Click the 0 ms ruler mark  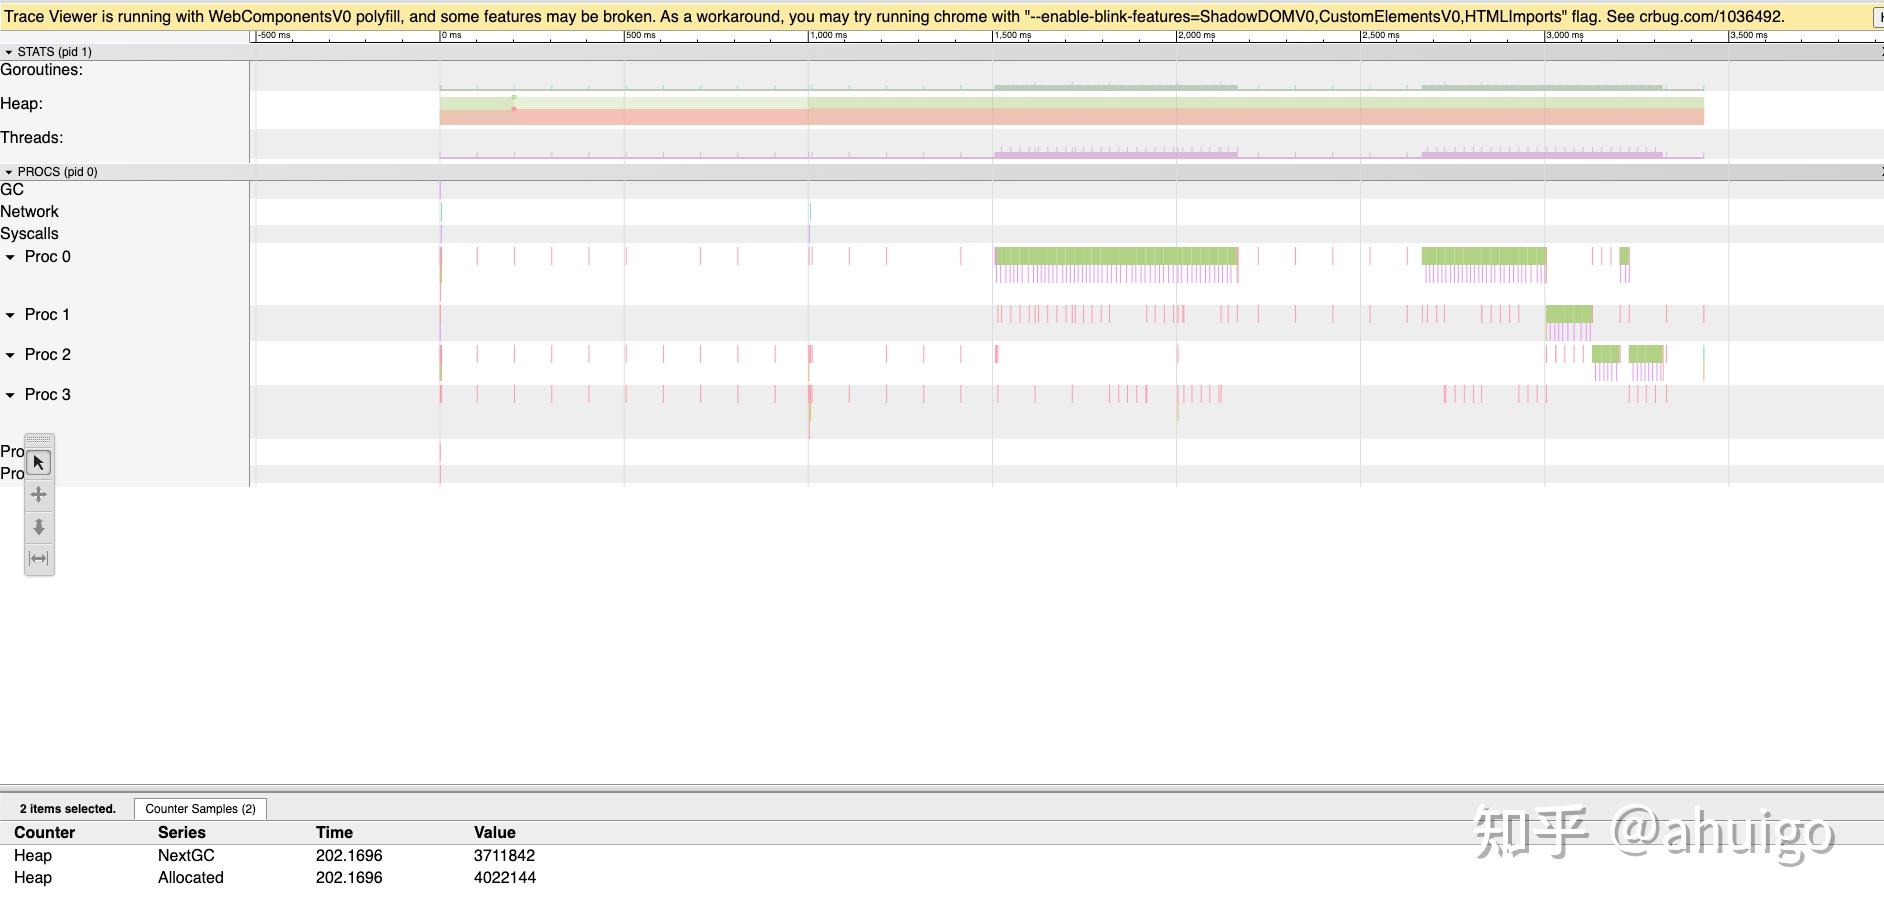[x=452, y=36]
